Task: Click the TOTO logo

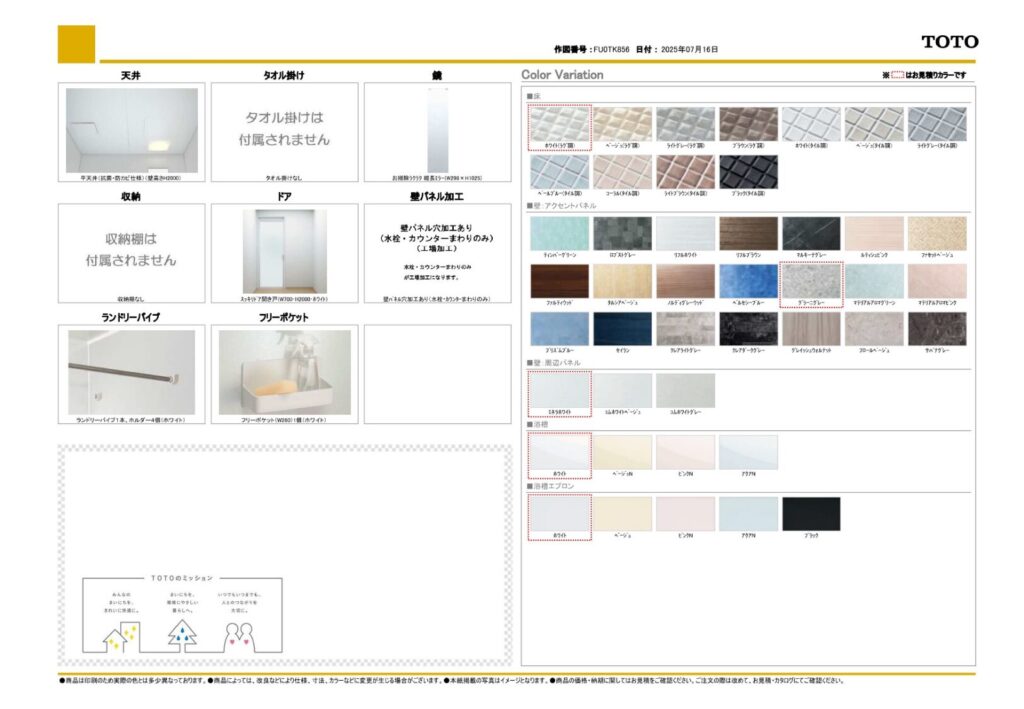Action: 949,42
